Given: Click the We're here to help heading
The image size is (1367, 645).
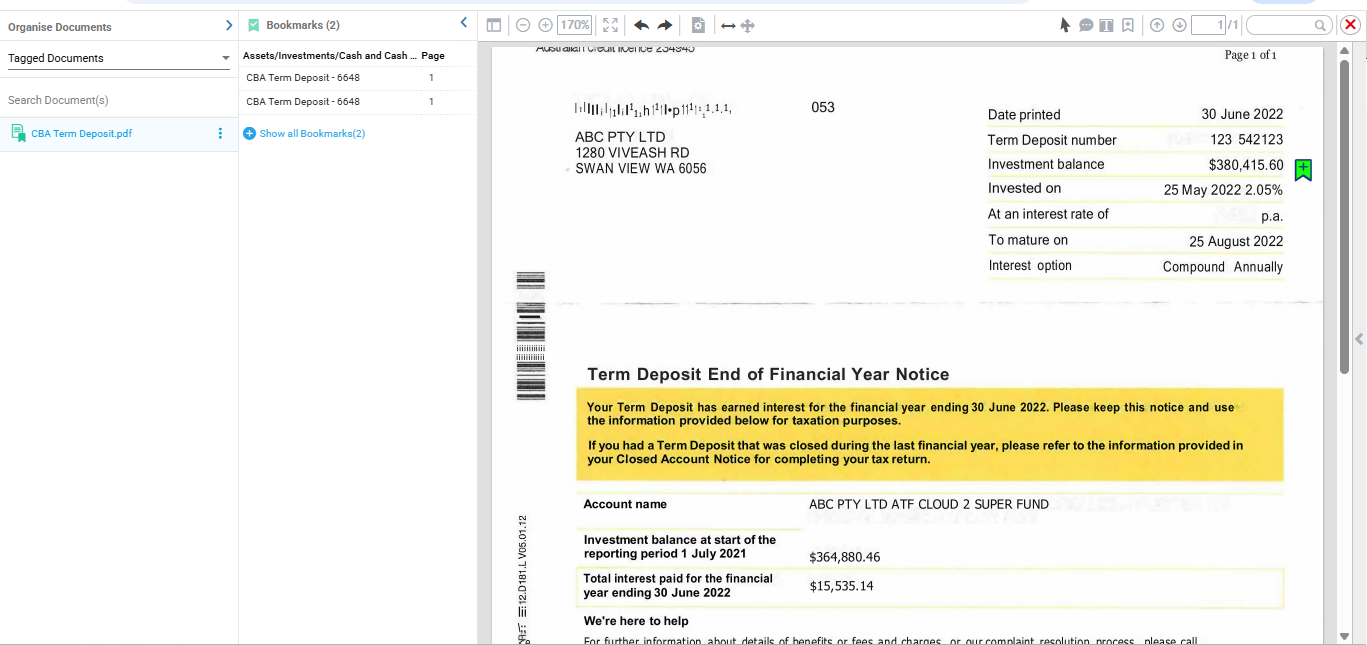Looking at the screenshot, I should click(x=636, y=621).
